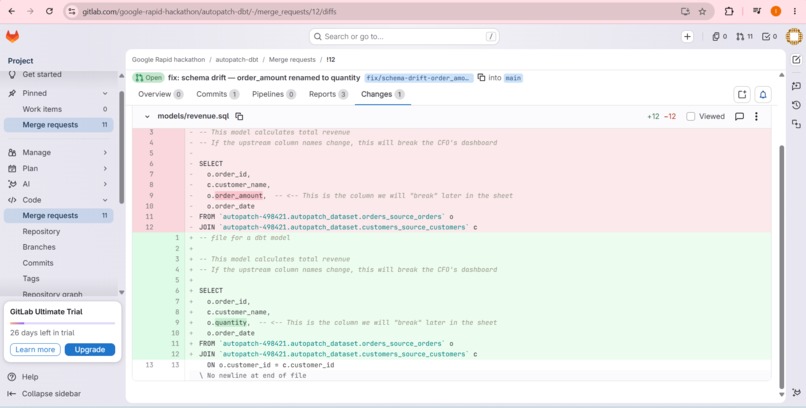Click the Collapse sidebar arrow icon
This screenshot has width=806, height=408.
pos(11,394)
